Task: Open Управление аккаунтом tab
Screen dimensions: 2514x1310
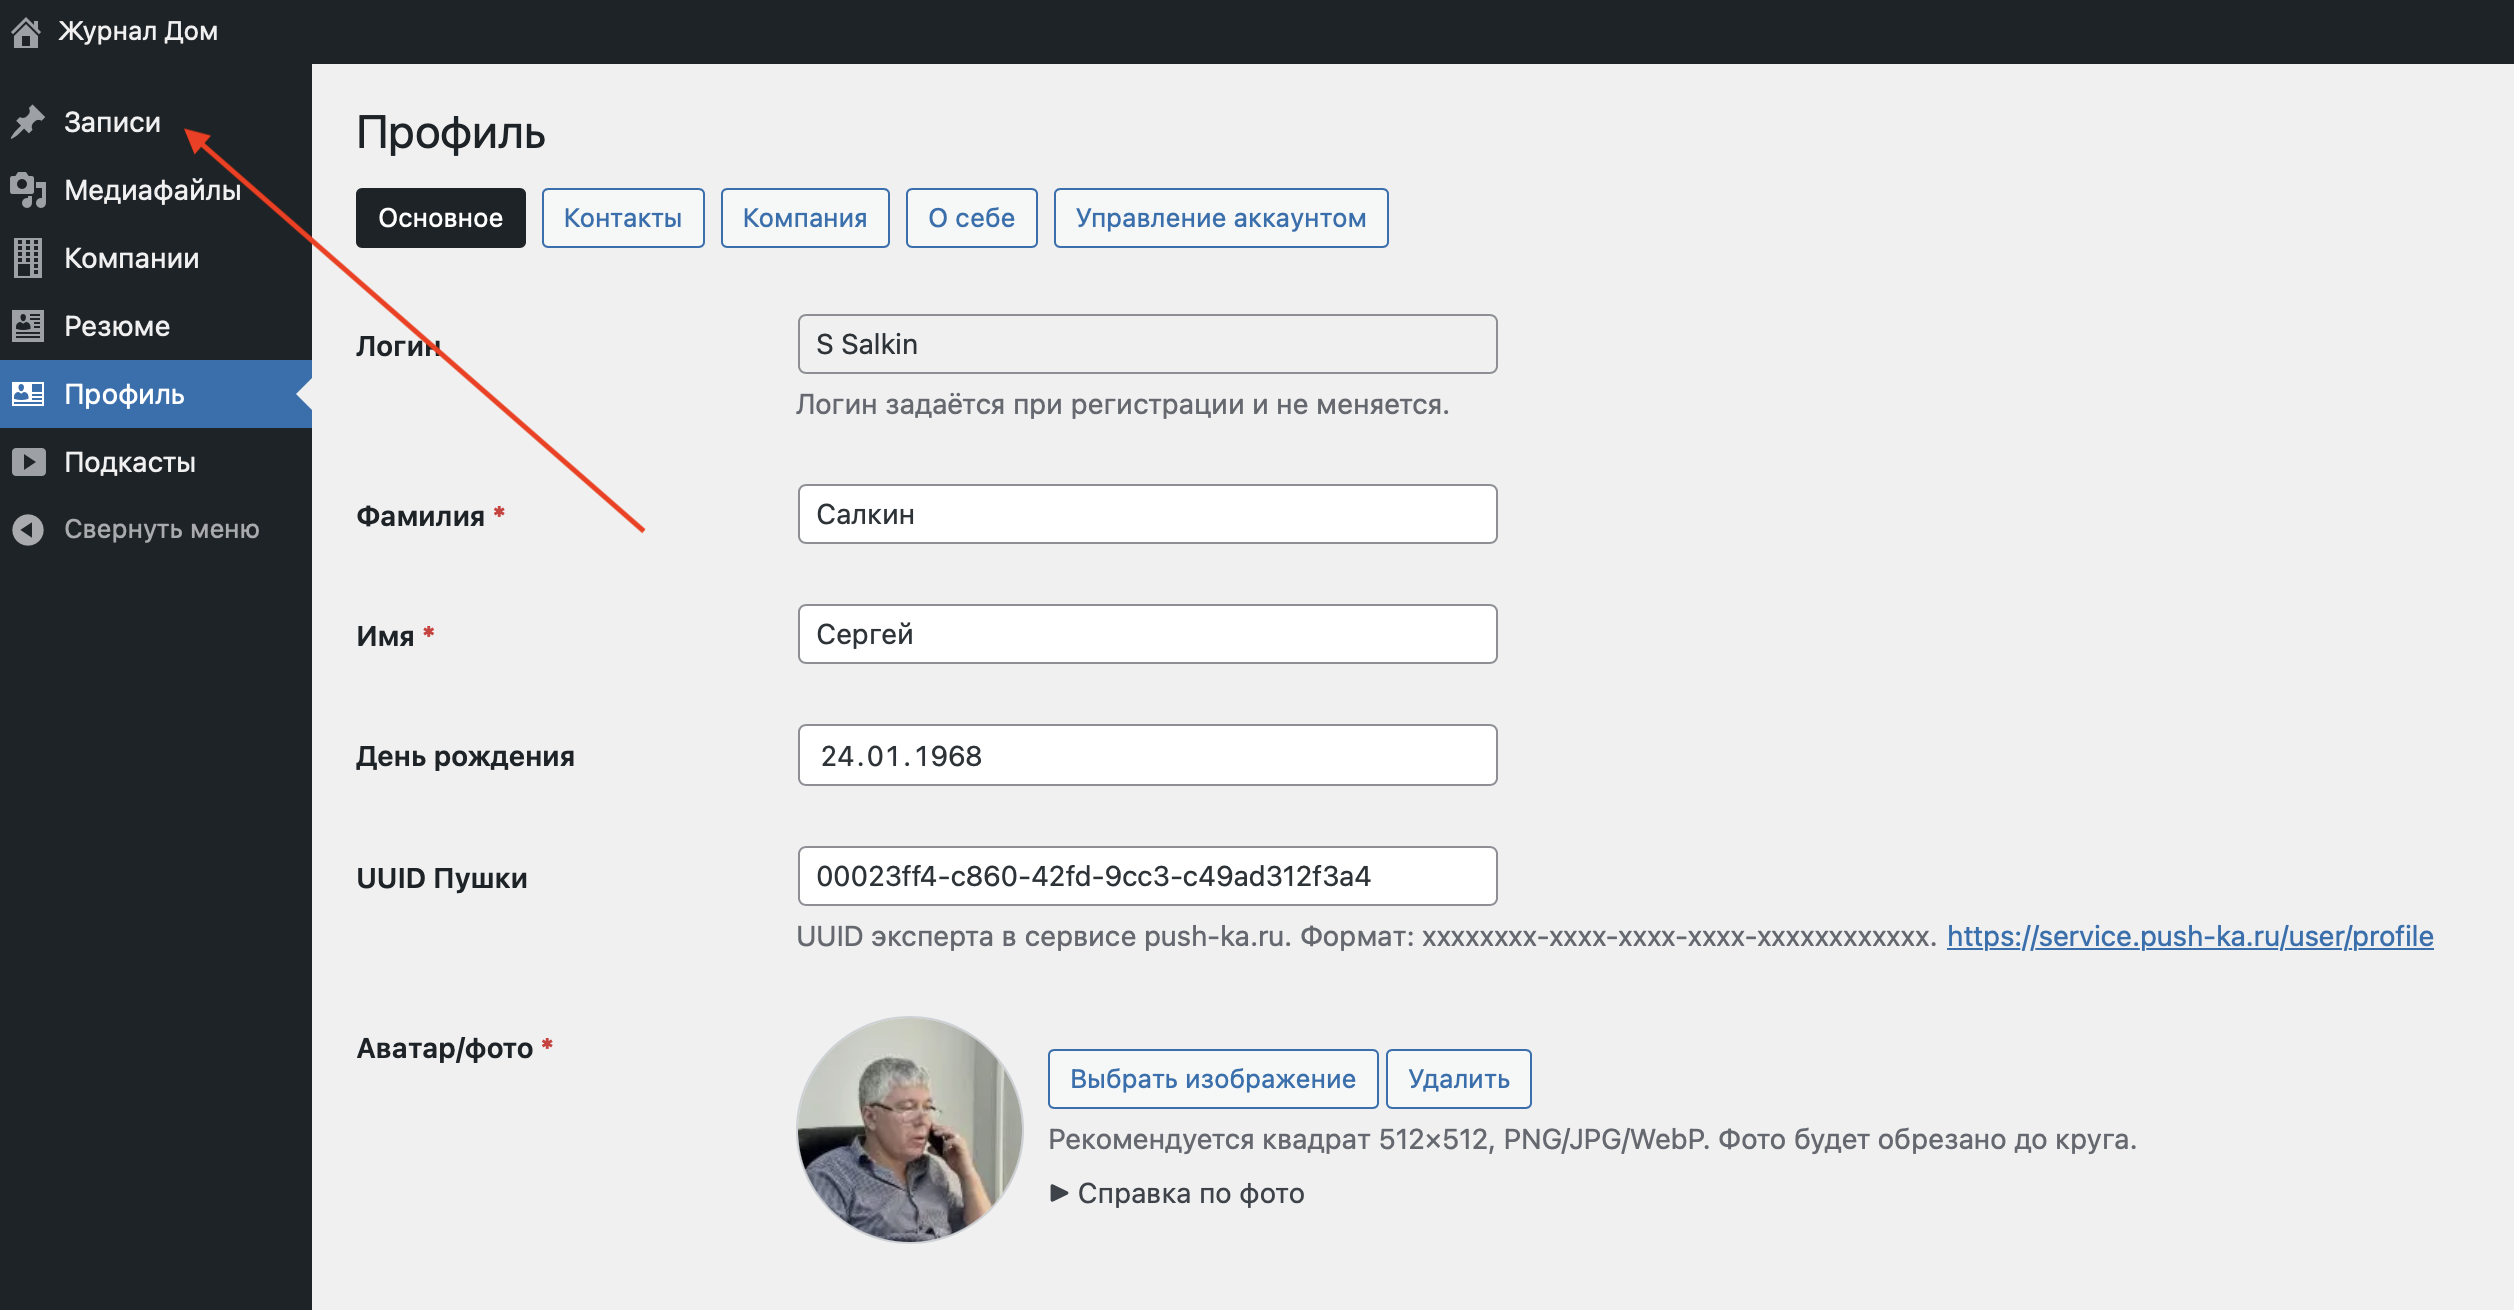Action: click(x=1220, y=218)
